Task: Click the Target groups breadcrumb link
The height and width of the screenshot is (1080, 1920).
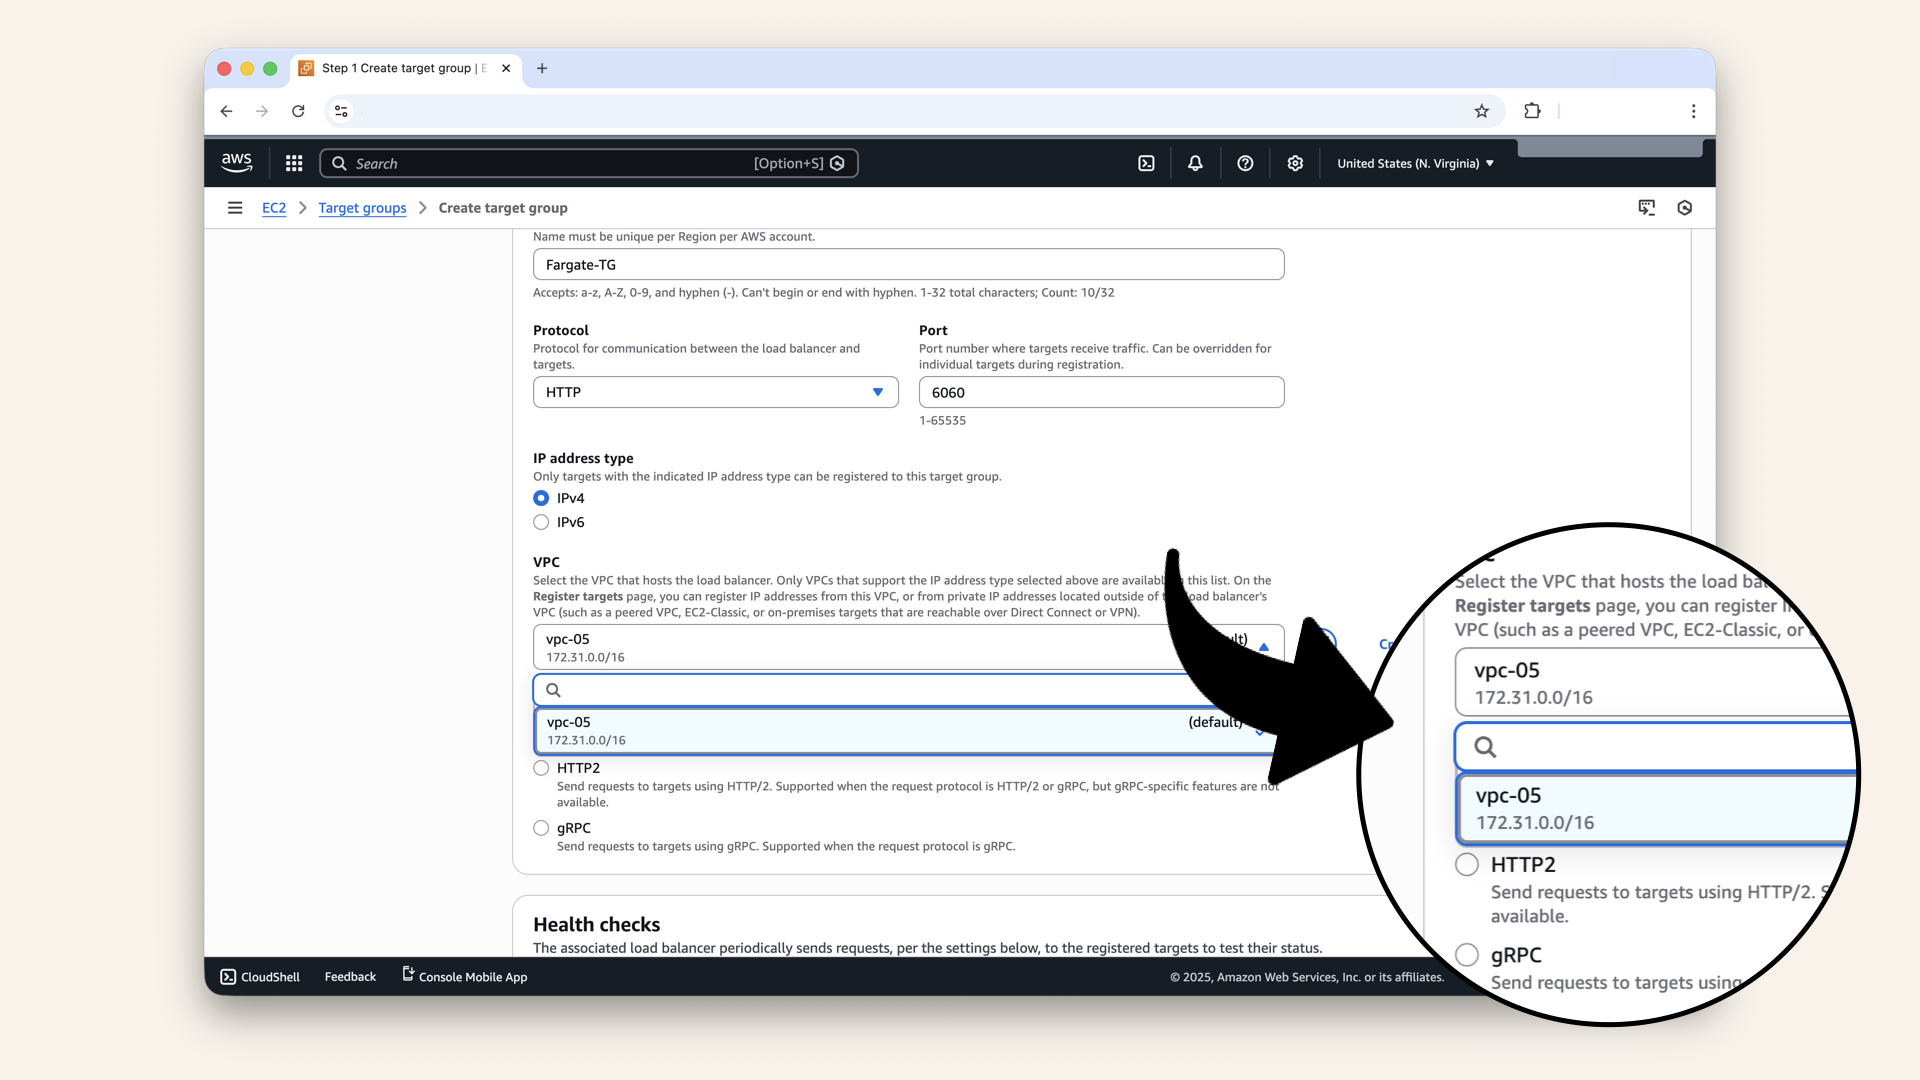Action: 362,208
